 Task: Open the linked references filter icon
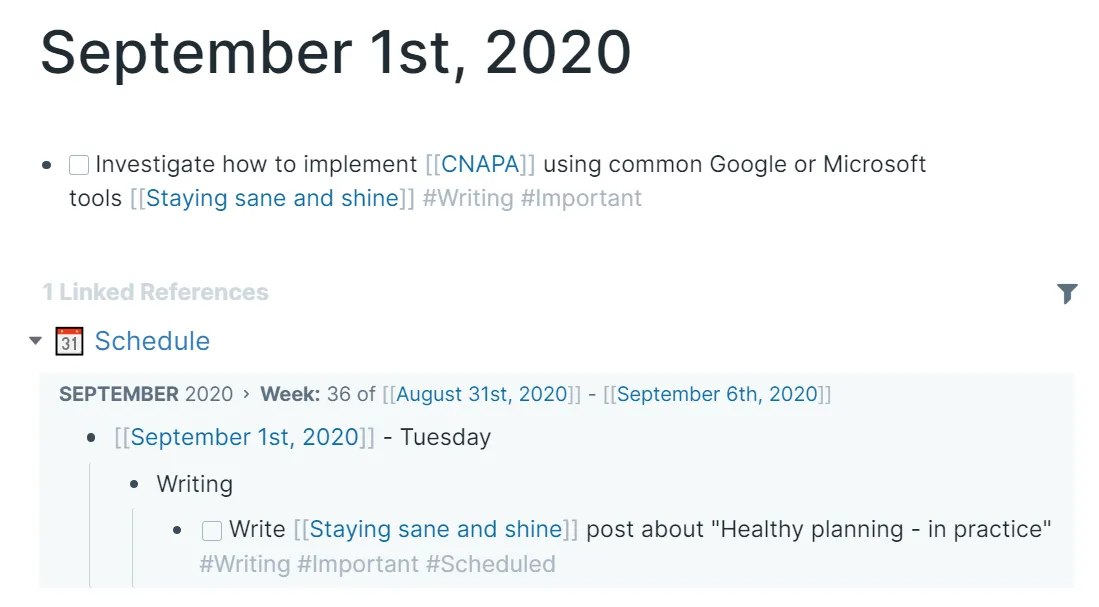tap(1067, 293)
